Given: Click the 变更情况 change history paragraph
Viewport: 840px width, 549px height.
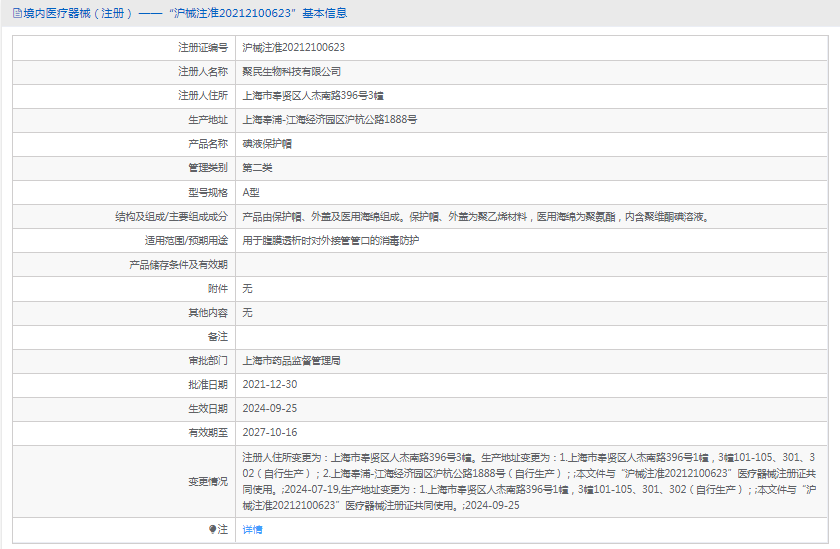Looking at the screenshot, I should [529, 482].
